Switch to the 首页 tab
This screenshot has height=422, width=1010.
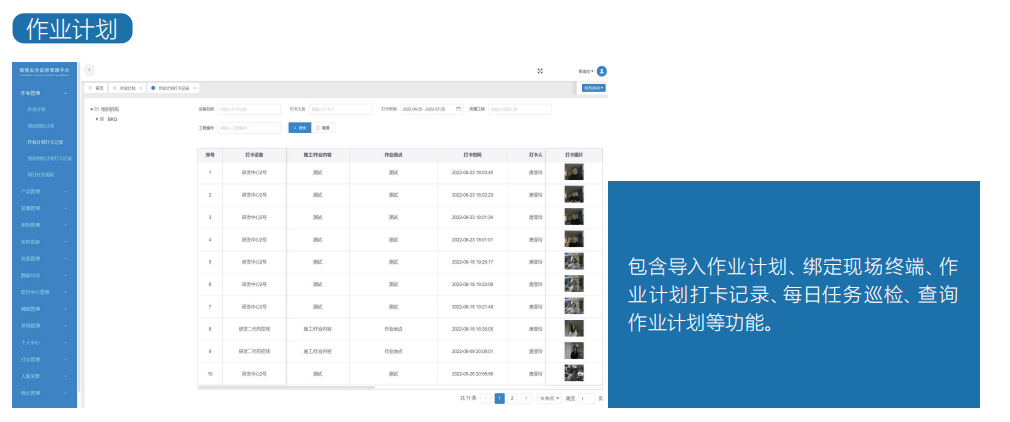(x=96, y=88)
